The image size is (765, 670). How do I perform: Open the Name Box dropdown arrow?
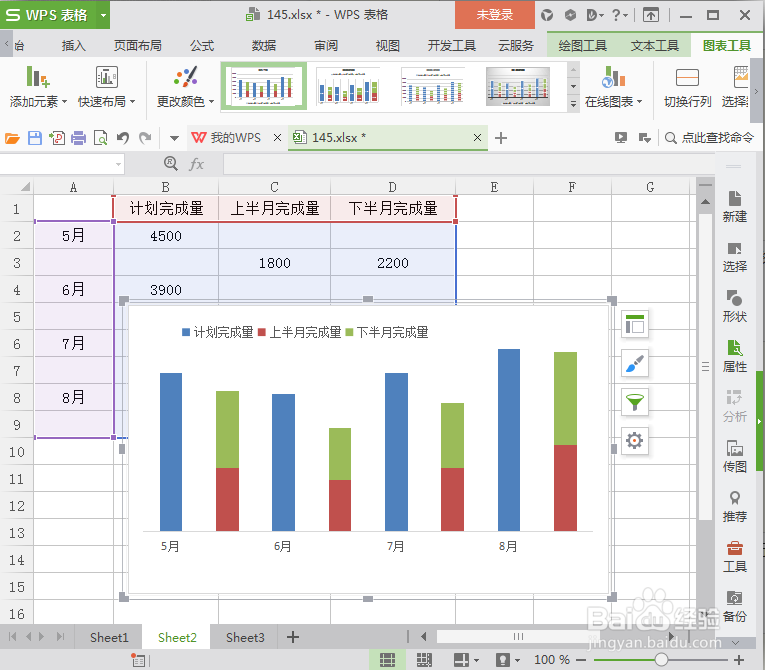tap(118, 164)
